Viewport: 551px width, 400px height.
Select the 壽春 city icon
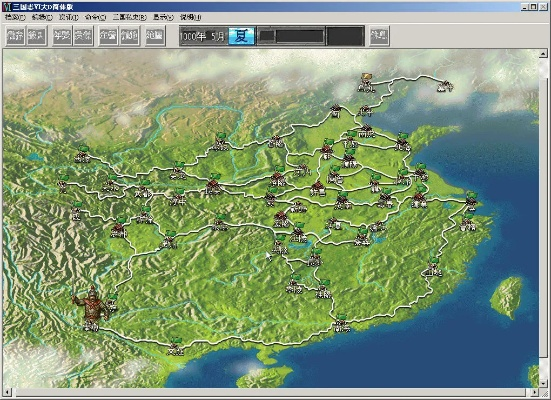click(x=385, y=199)
